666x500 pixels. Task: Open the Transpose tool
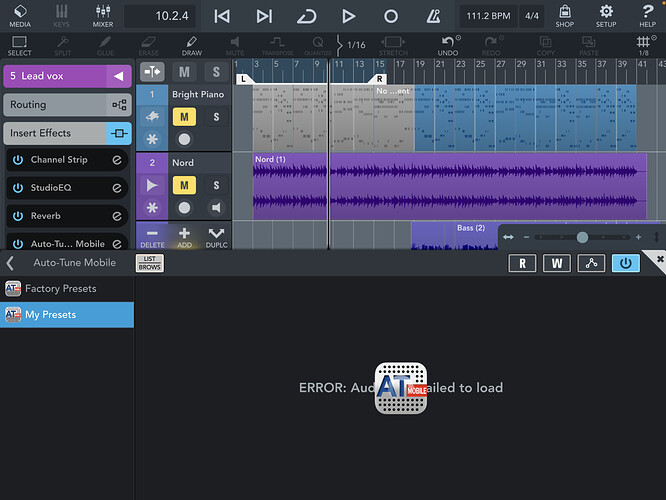click(x=277, y=46)
